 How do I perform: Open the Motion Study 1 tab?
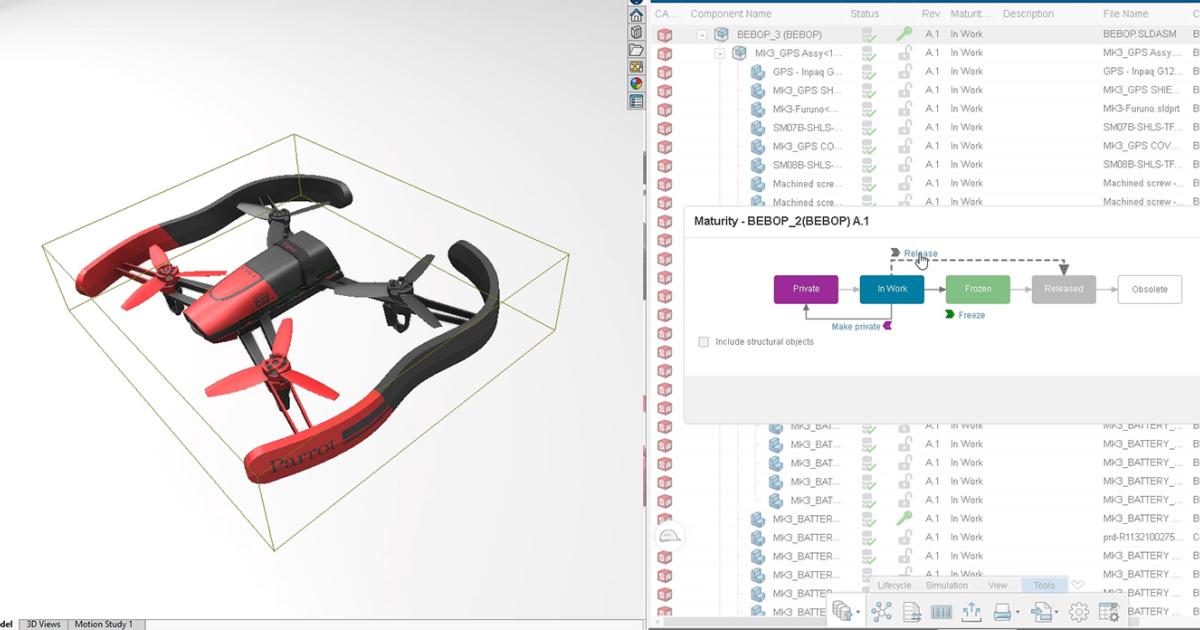pos(104,624)
